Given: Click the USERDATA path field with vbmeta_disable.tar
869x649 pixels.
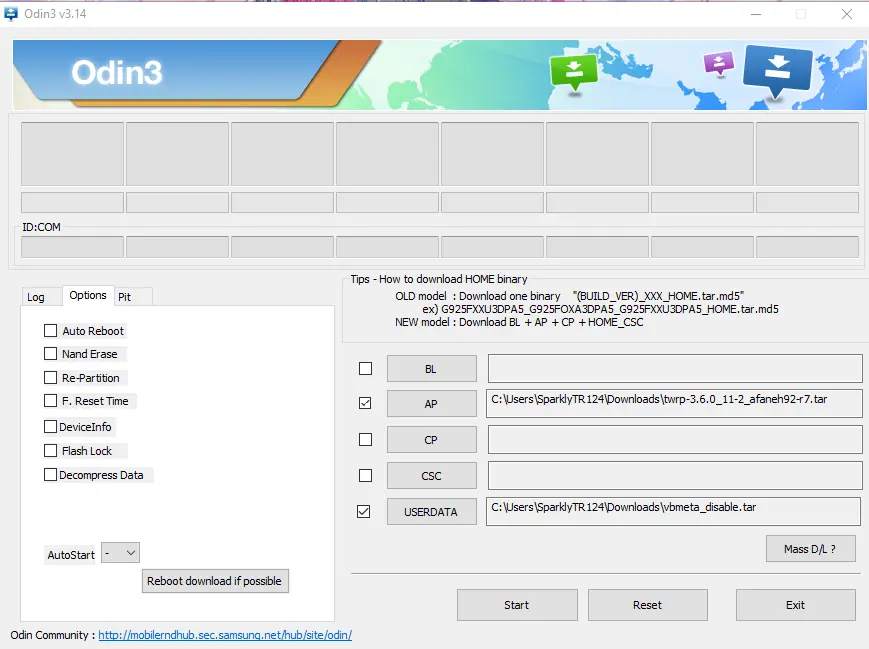Looking at the screenshot, I should pos(673,512).
